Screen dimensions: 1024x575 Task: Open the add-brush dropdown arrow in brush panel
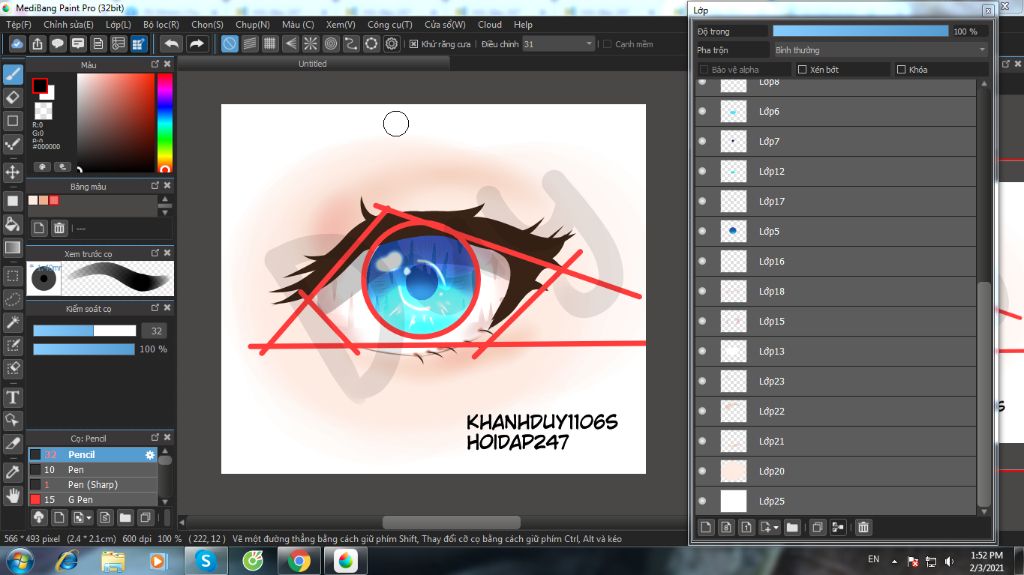[89, 518]
